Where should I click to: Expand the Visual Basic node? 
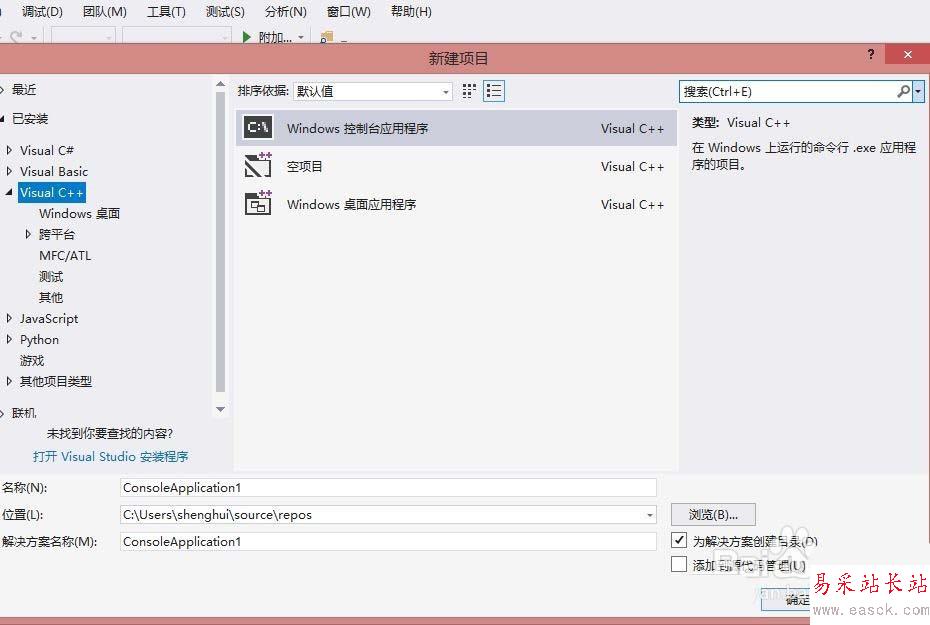coord(9,171)
